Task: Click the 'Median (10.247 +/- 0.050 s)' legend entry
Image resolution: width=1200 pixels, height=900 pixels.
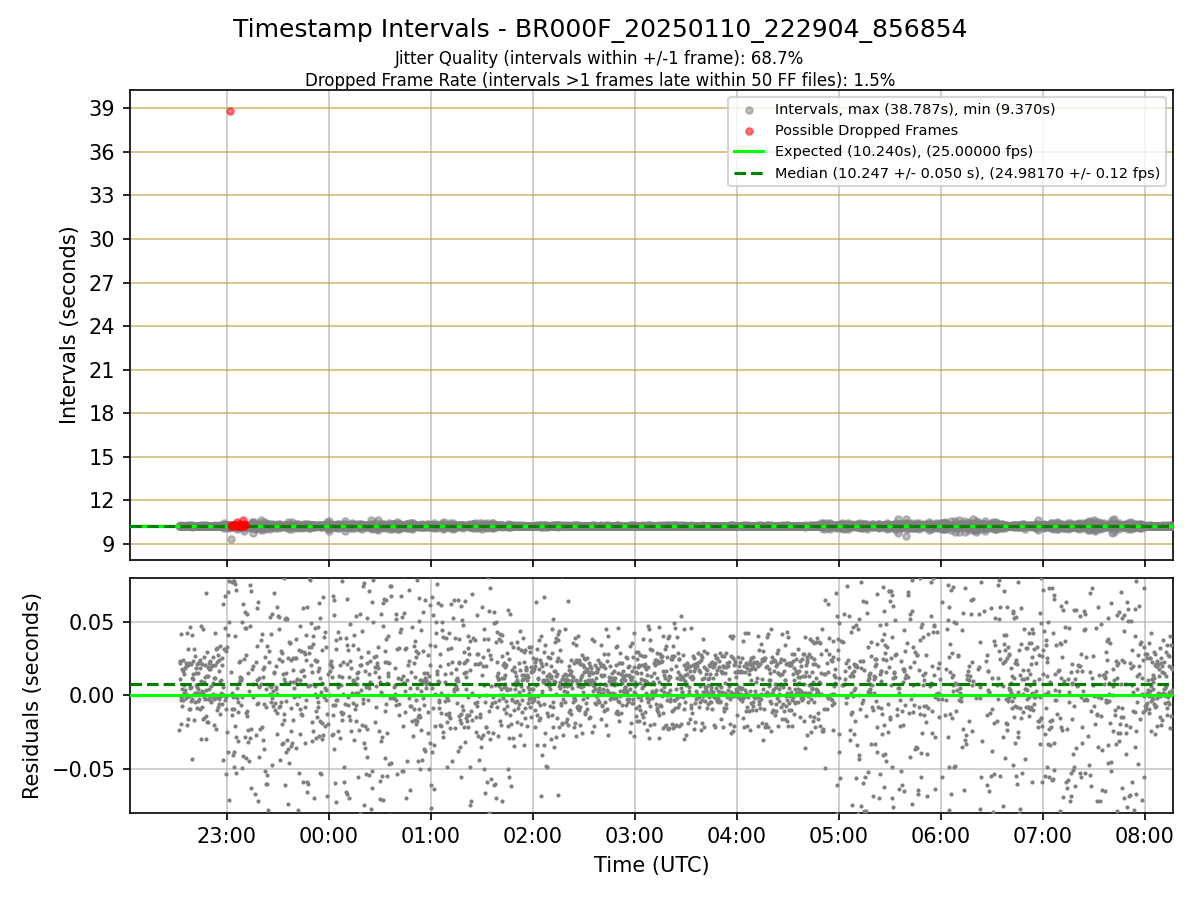Action: [x=967, y=173]
